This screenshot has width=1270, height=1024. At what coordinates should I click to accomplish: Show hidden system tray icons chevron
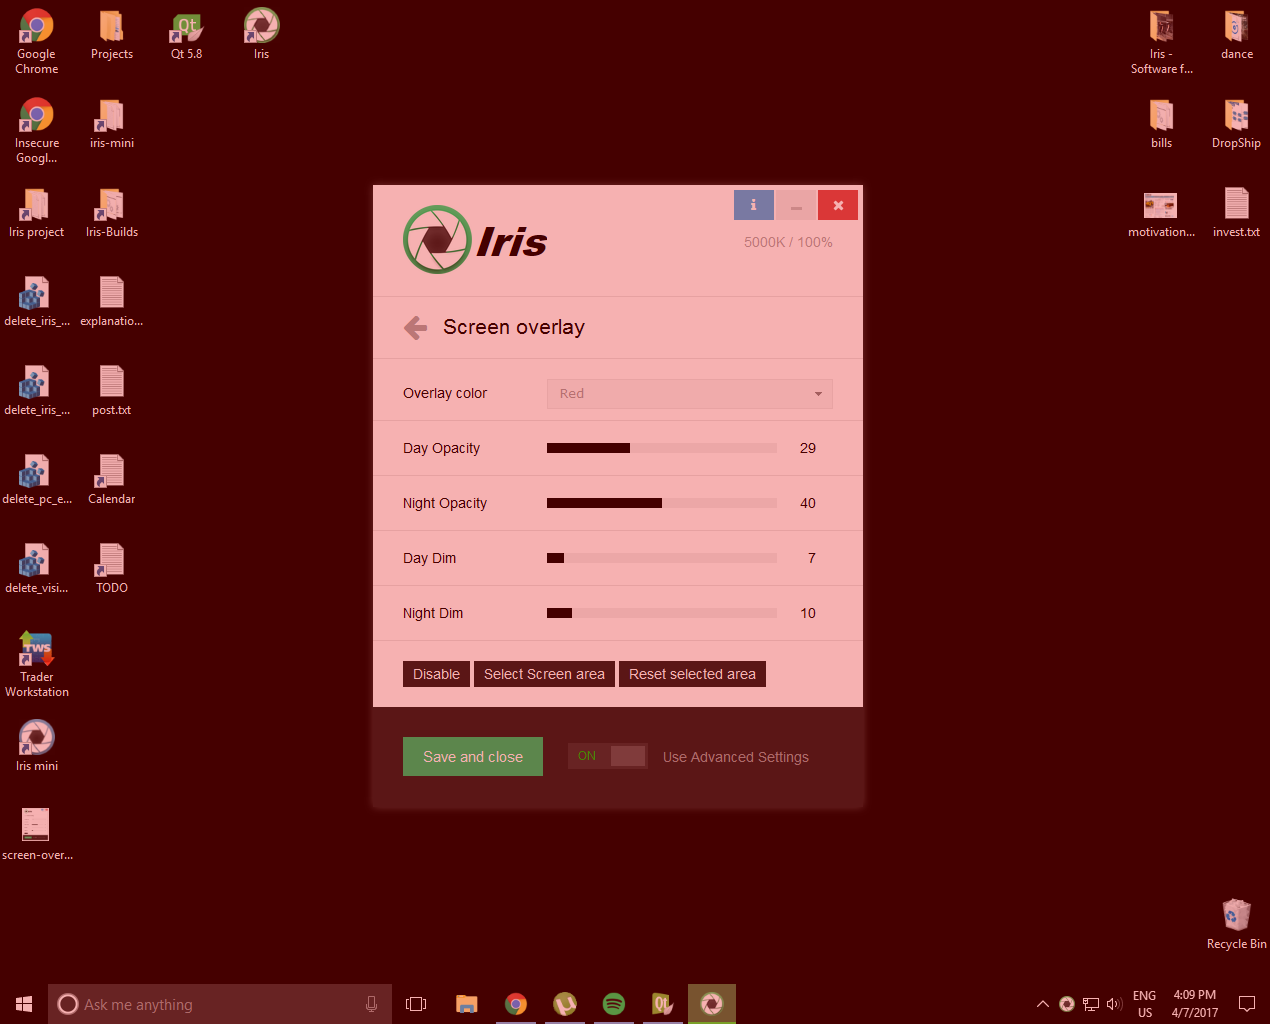tap(1043, 1004)
